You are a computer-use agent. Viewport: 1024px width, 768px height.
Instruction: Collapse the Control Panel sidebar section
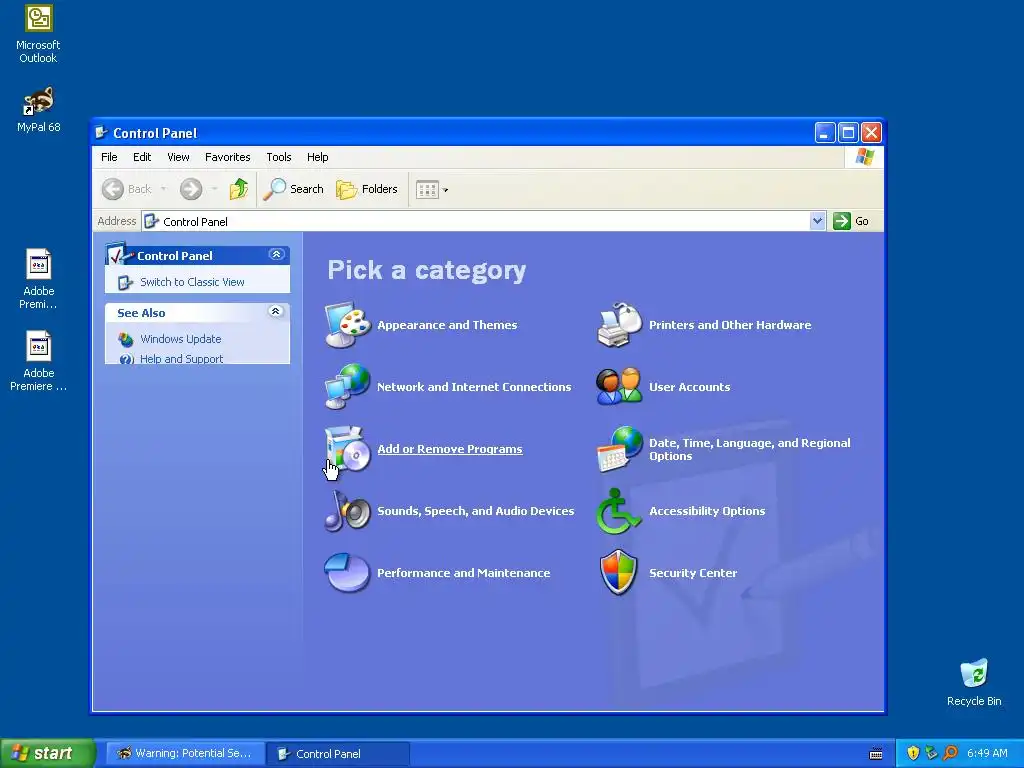point(276,255)
